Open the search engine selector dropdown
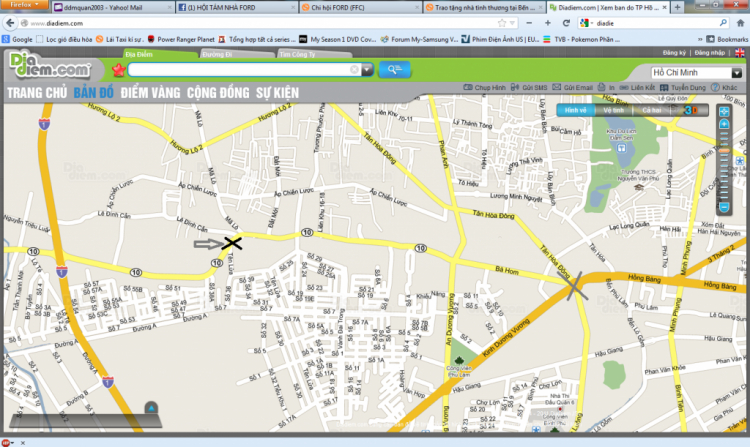The width and height of the screenshot is (750, 447). tap(586, 22)
